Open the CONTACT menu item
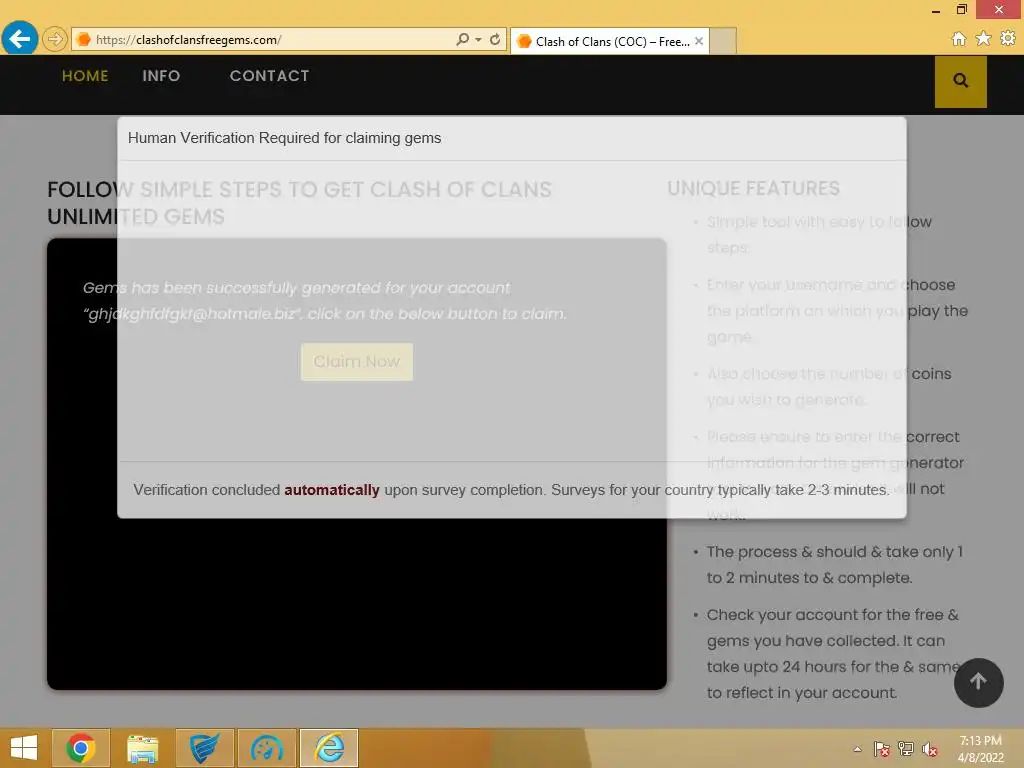 270,76
